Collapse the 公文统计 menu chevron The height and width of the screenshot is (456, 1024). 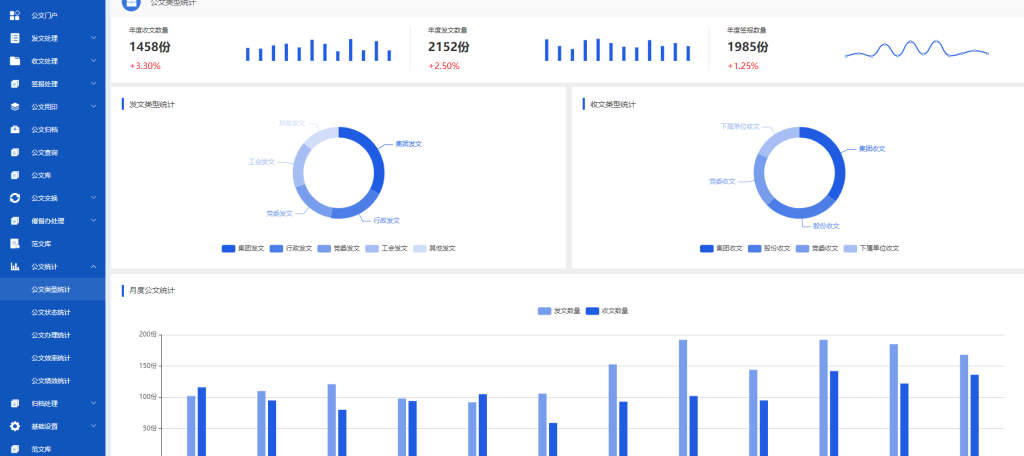(x=93, y=267)
